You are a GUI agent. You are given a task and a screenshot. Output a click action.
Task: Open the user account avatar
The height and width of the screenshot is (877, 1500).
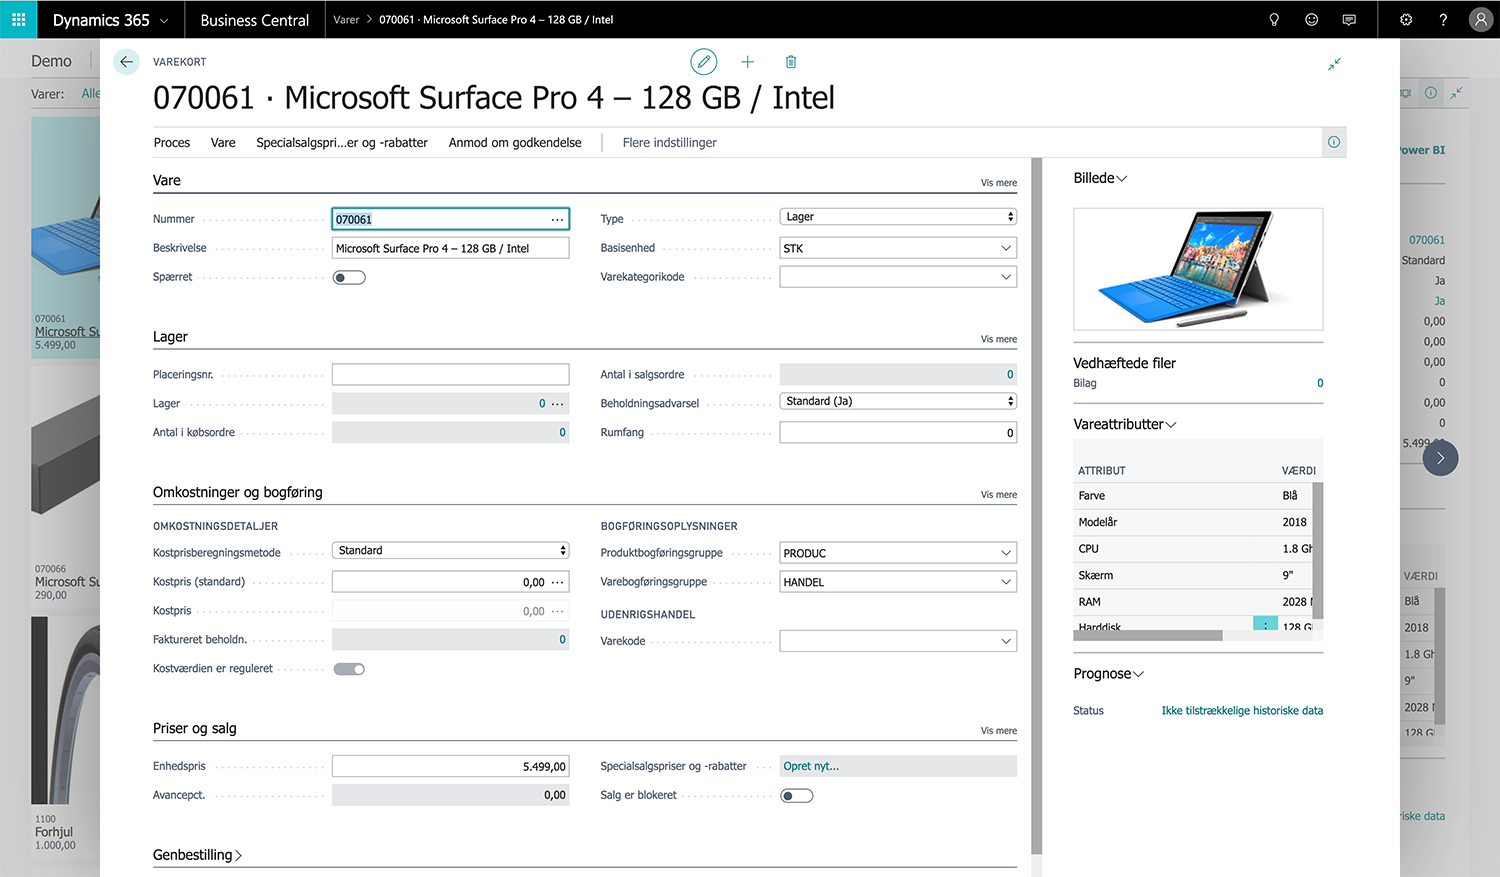point(1481,19)
